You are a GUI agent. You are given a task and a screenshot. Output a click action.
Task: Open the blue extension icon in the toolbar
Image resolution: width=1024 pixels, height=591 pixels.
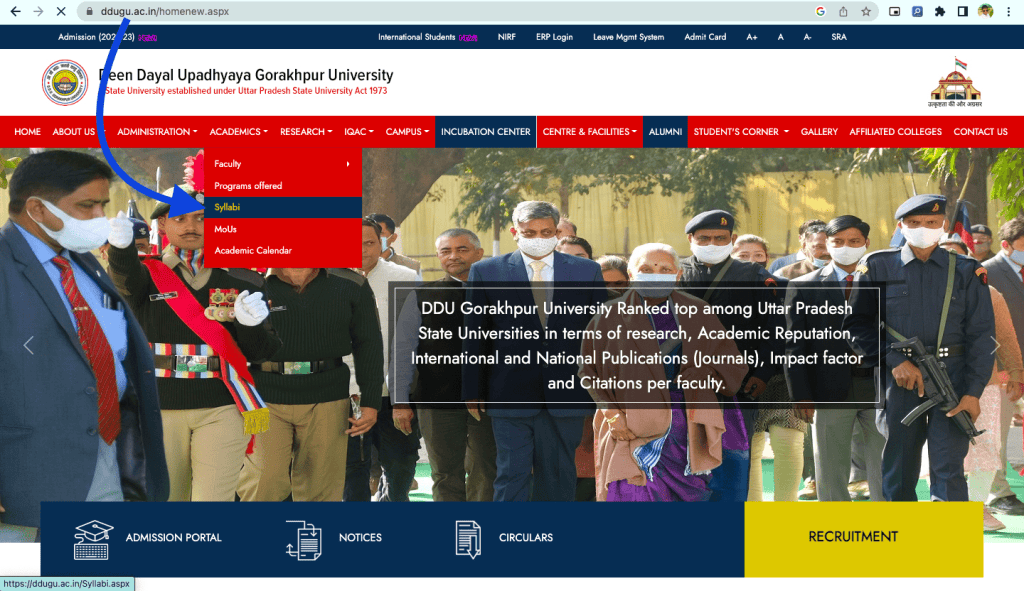click(x=917, y=11)
